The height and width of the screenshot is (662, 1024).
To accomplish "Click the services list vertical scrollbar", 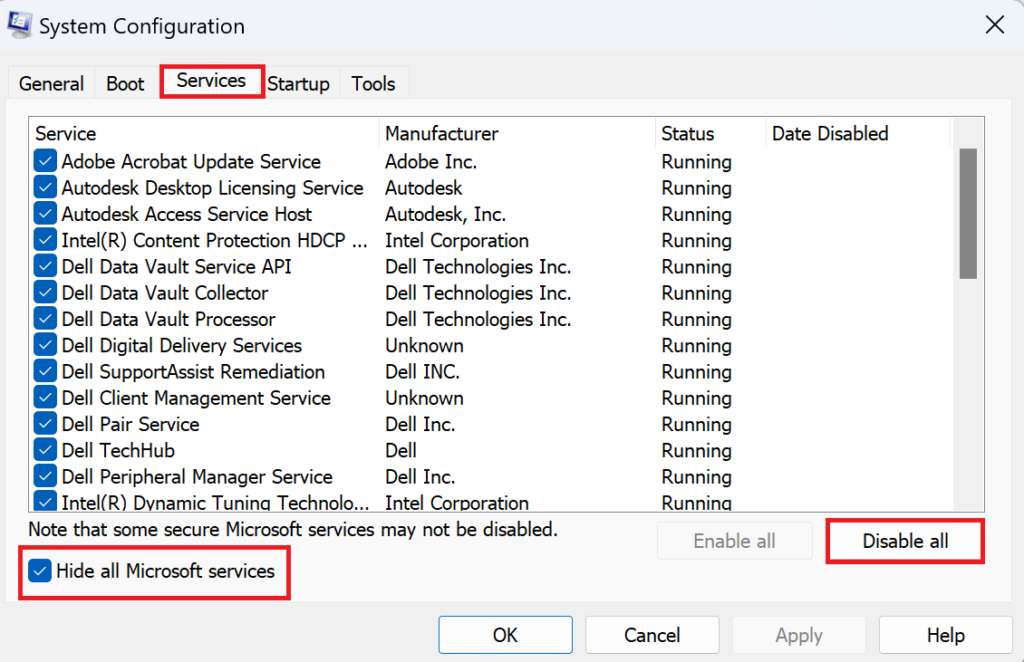I will tap(967, 213).
